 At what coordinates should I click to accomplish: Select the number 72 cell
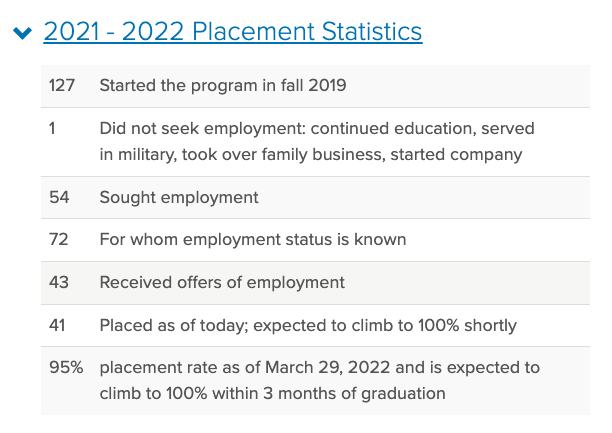pyautogui.click(x=58, y=240)
